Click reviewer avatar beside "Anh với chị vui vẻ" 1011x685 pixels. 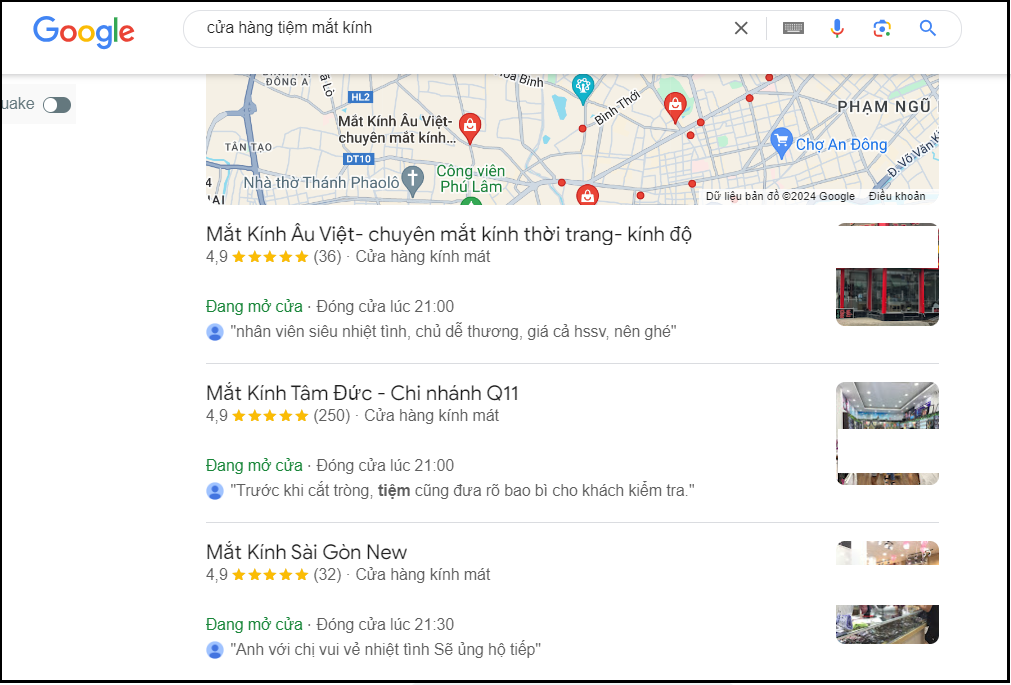click(x=215, y=650)
